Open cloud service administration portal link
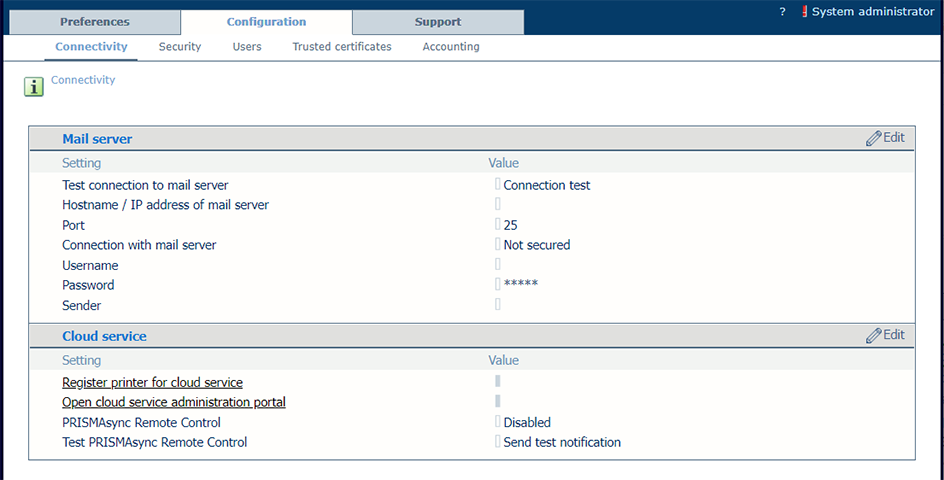 (x=174, y=402)
